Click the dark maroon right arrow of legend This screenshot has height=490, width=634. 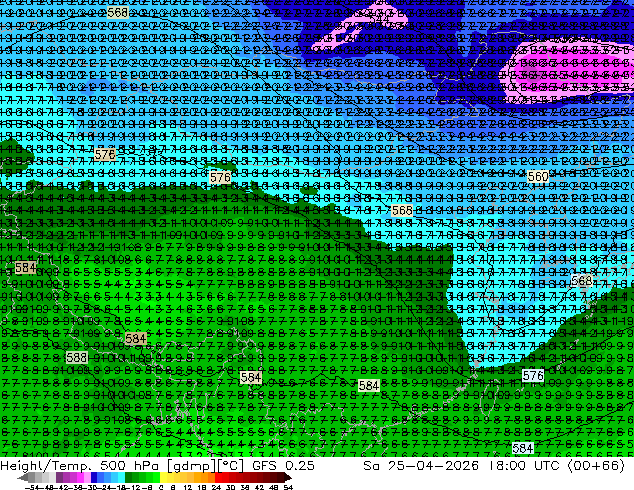pos(287,478)
